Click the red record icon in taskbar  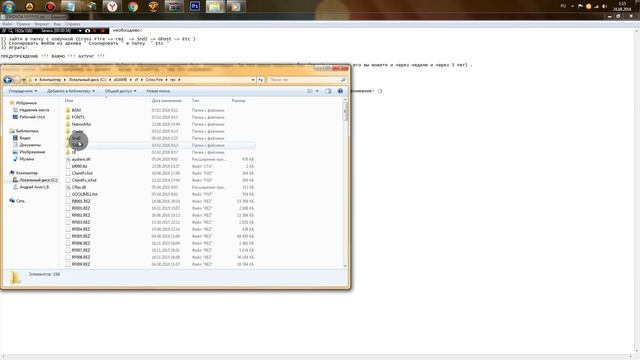[x=50, y=6]
